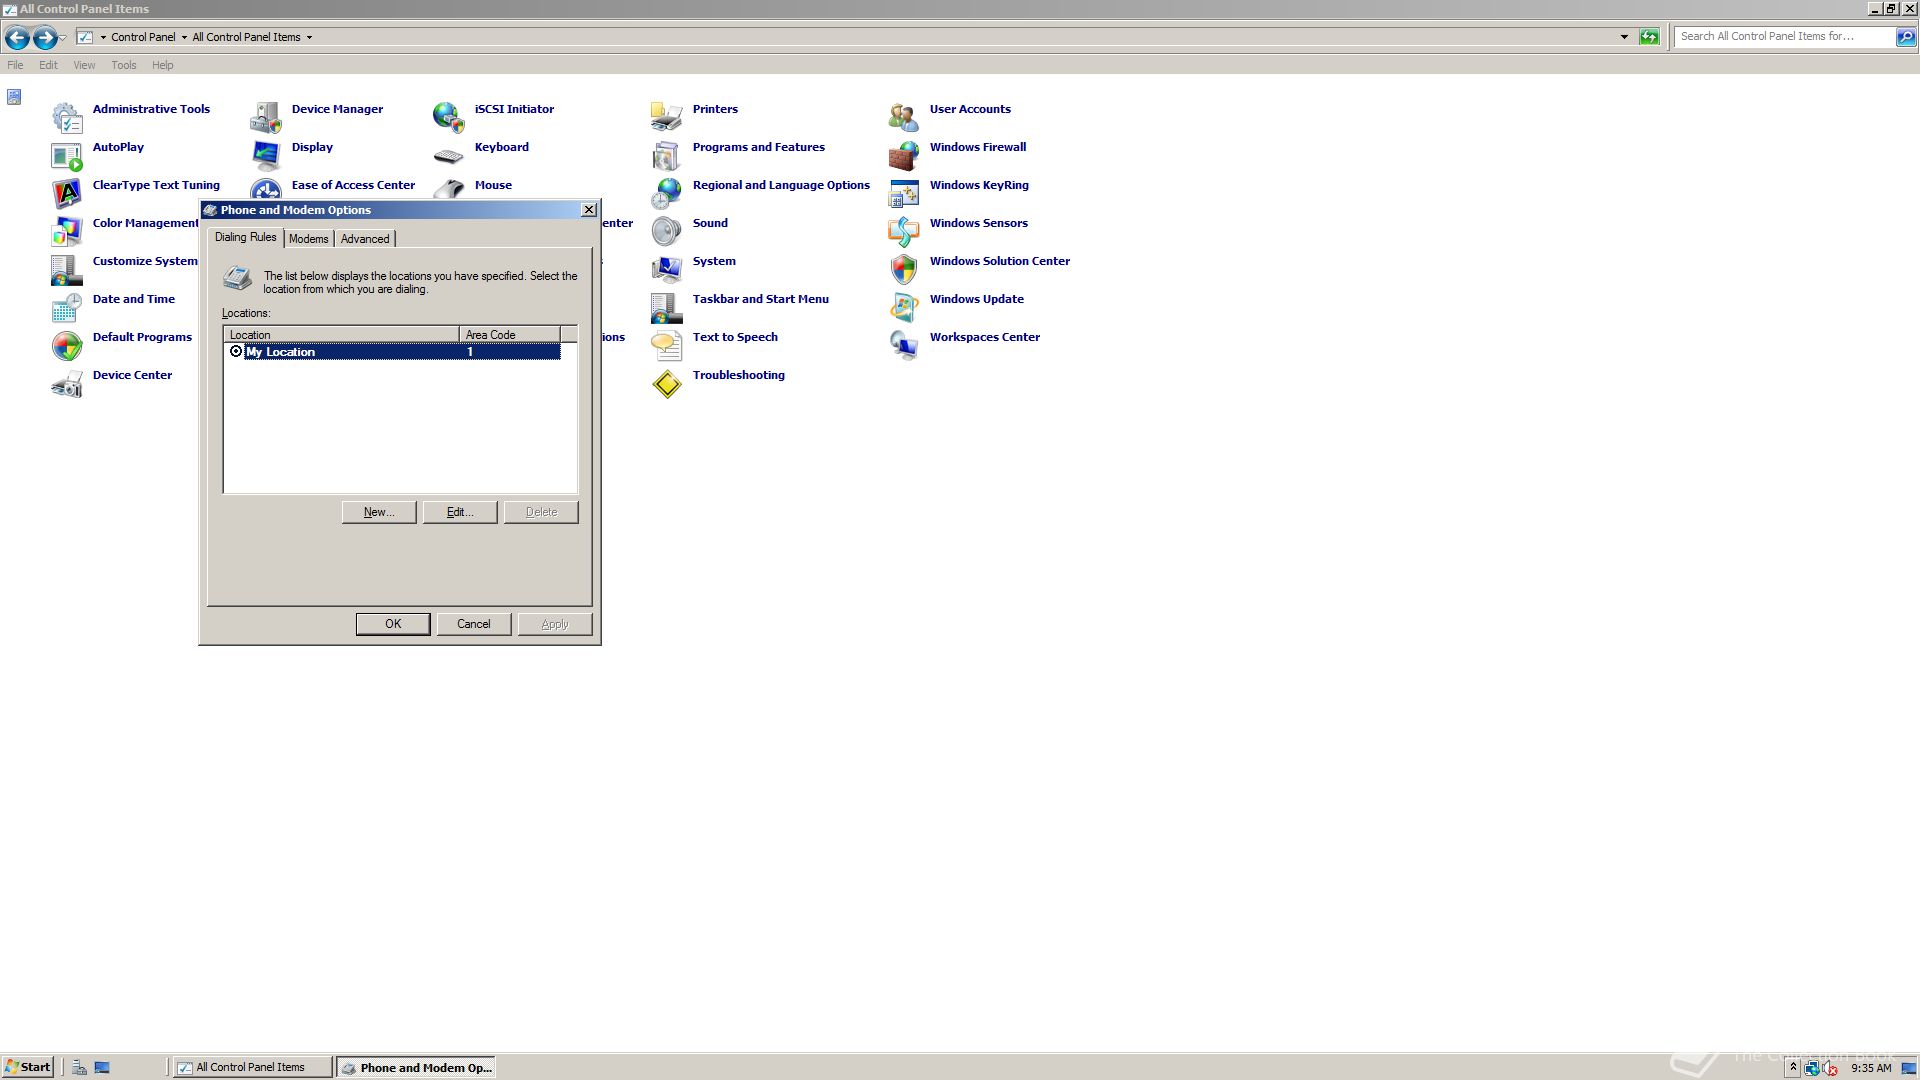1920x1080 pixels.
Task: Click Cancel in Phone and Modem Options
Action: 474,624
